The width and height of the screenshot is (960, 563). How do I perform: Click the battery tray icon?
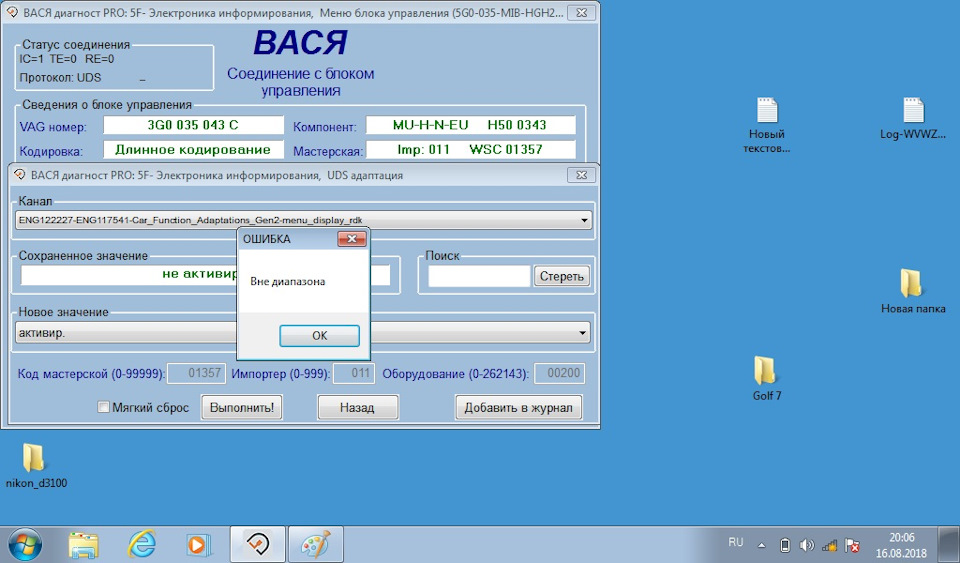tap(785, 545)
